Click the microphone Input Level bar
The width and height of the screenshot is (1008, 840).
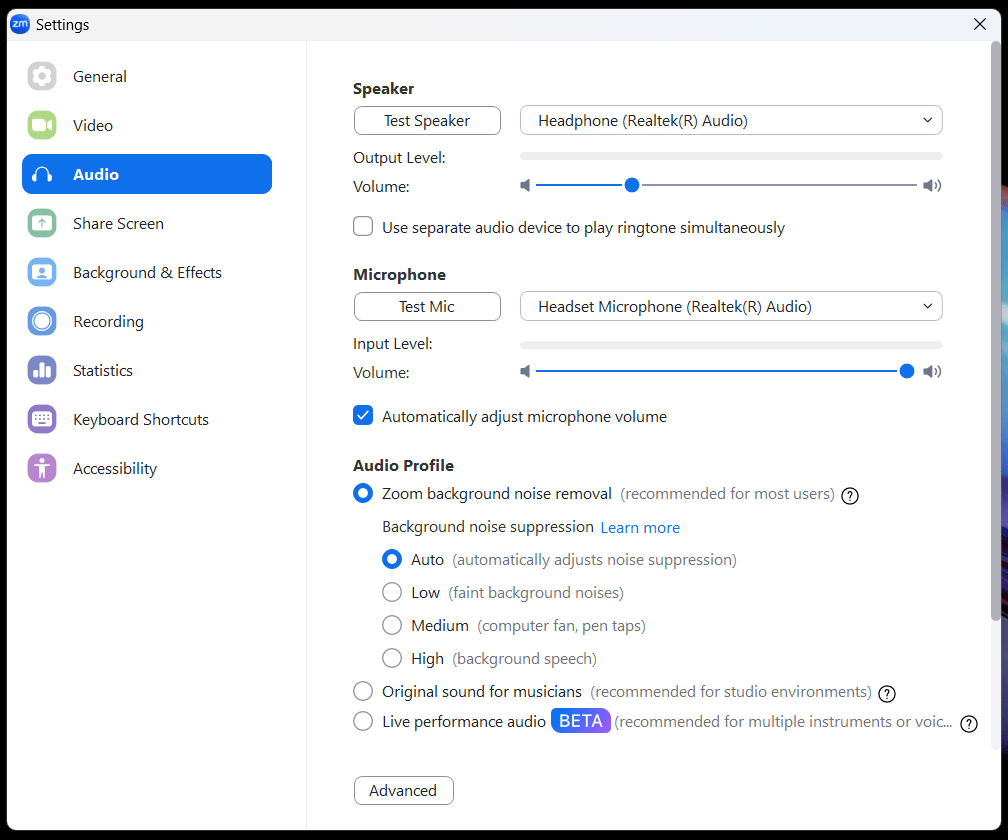(731, 345)
